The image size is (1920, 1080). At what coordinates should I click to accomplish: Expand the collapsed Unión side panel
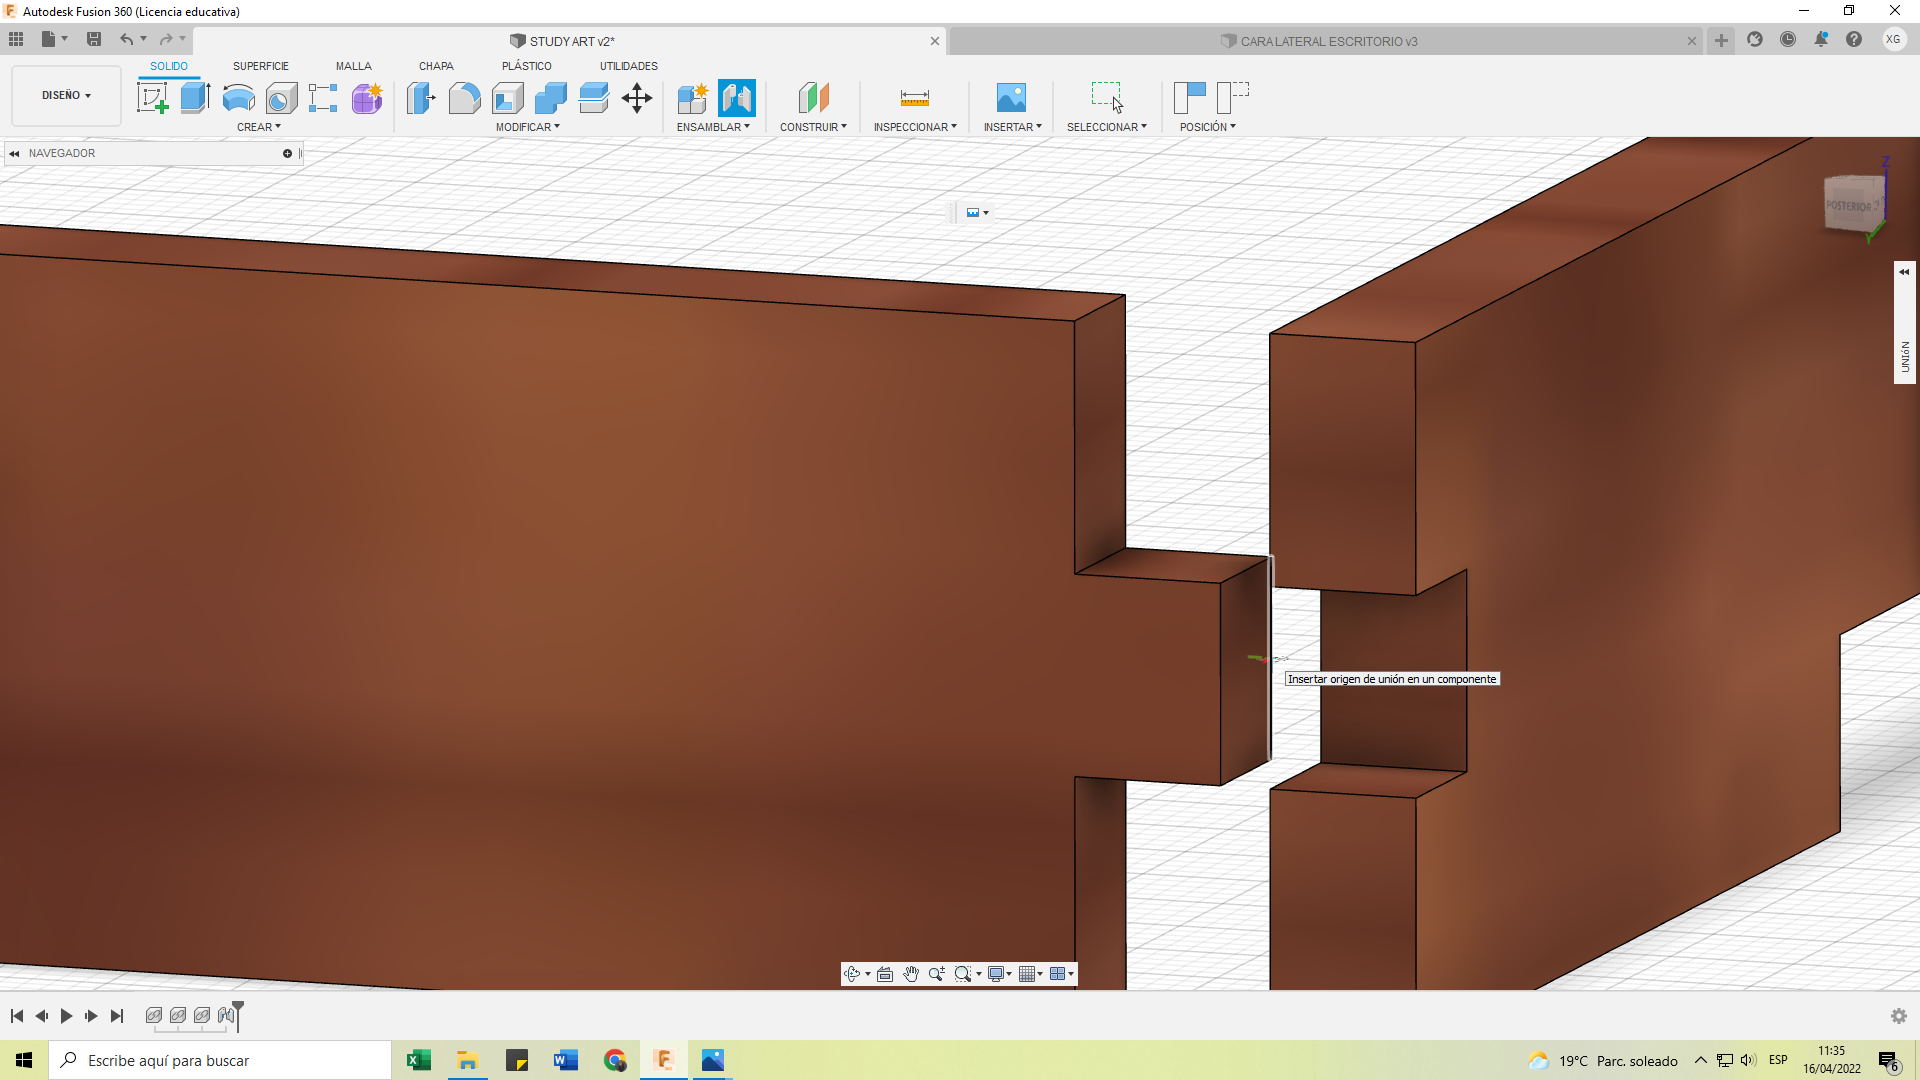click(1904, 272)
